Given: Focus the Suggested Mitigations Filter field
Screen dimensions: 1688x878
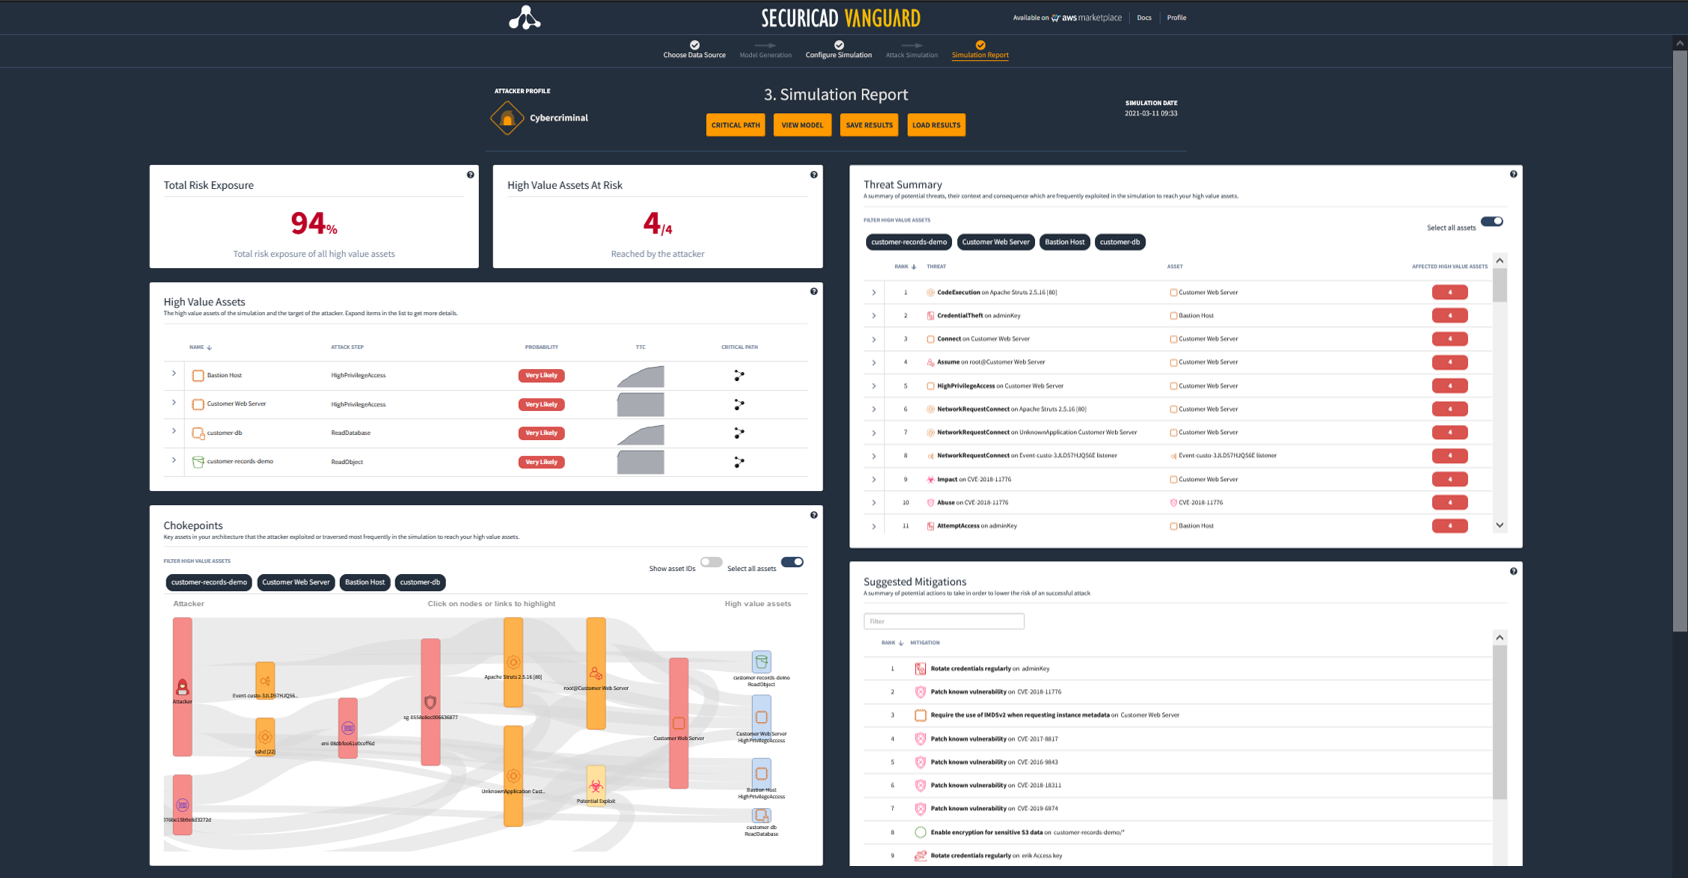Looking at the screenshot, I should (x=944, y=621).
